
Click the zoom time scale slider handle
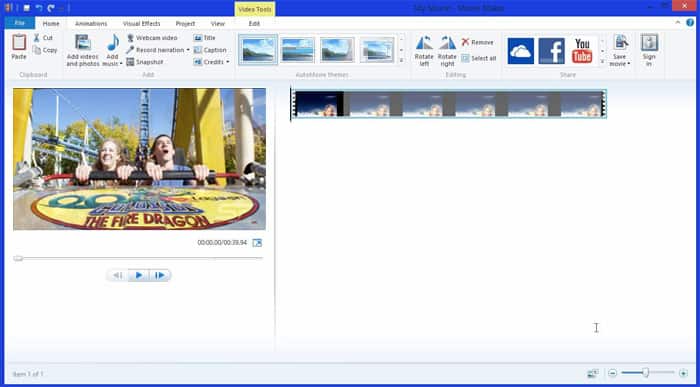tap(645, 372)
